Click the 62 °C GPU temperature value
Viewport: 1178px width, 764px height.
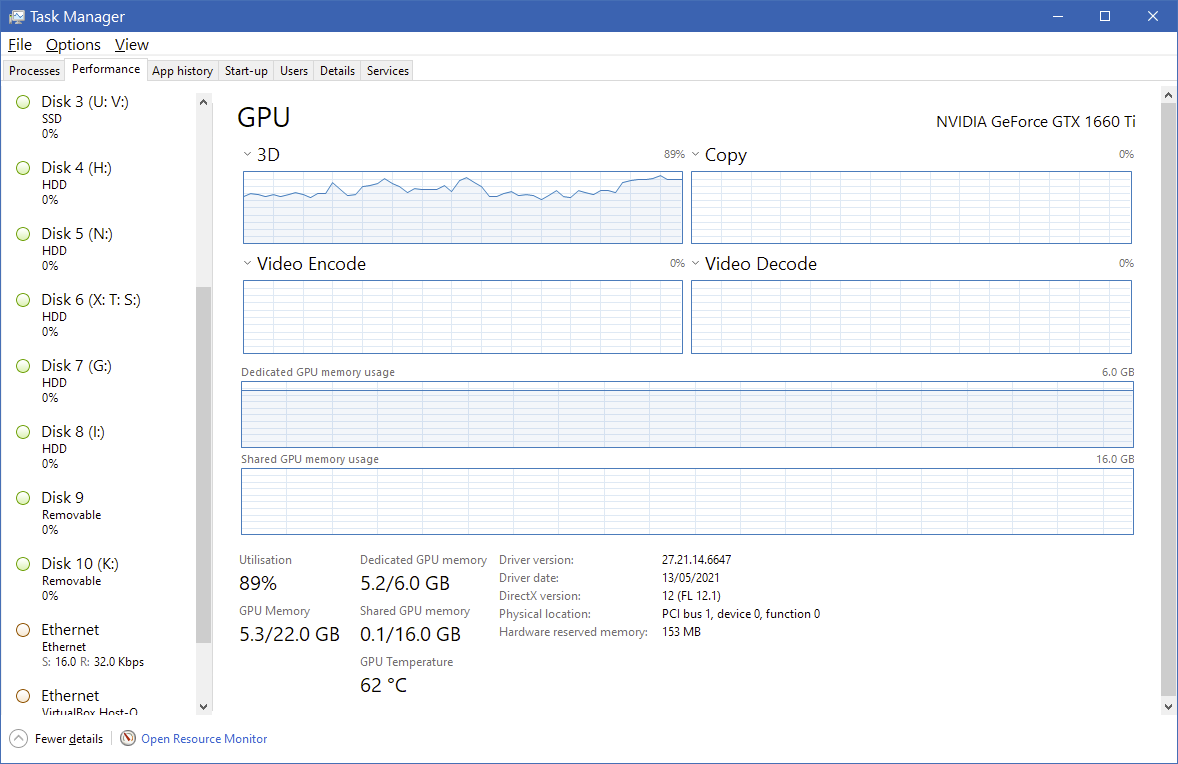click(383, 686)
